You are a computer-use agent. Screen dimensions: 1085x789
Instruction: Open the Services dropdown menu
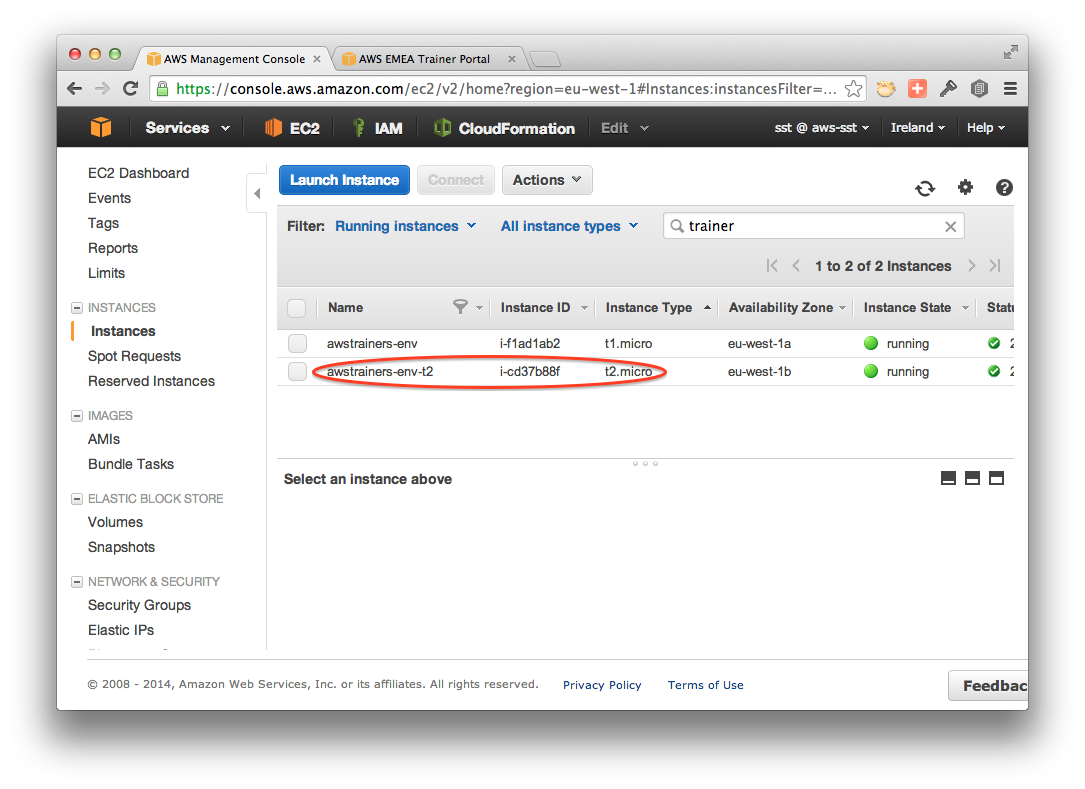[x=188, y=128]
